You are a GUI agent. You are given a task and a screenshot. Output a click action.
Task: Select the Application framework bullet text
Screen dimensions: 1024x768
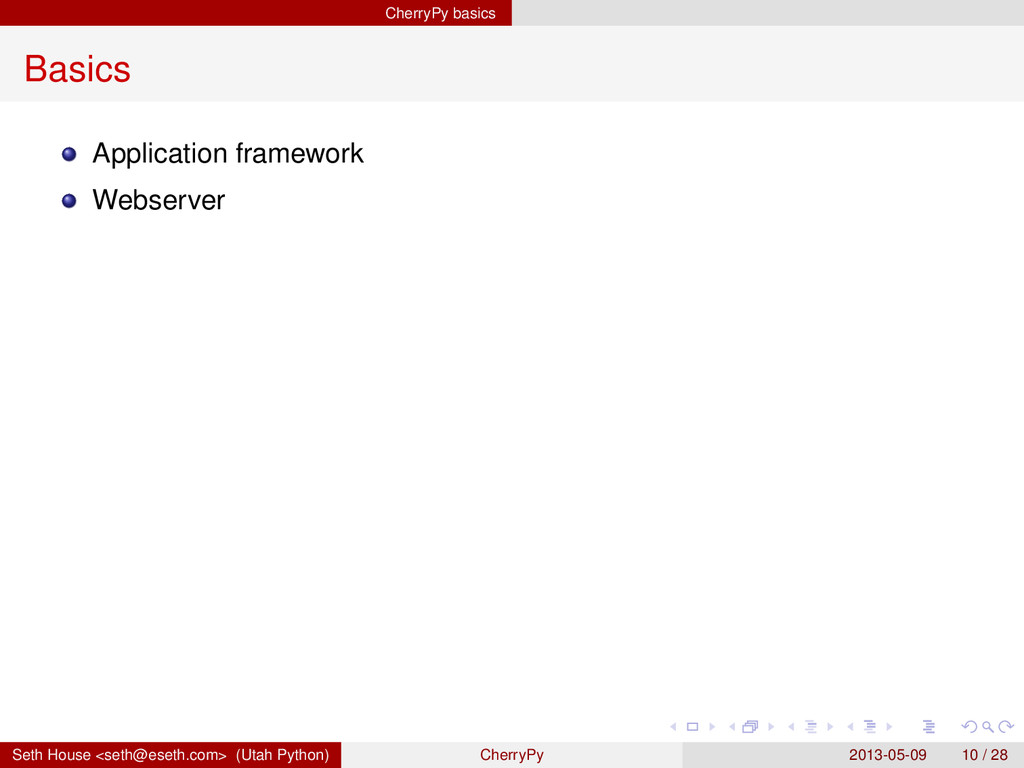point(228,154)
